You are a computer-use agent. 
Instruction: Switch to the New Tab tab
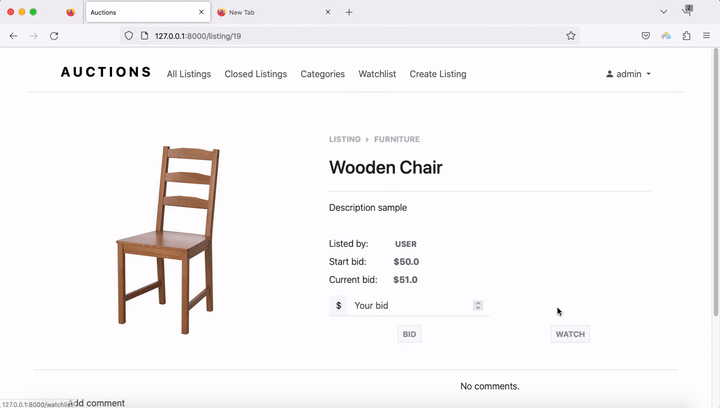click(x=274, y=12)
